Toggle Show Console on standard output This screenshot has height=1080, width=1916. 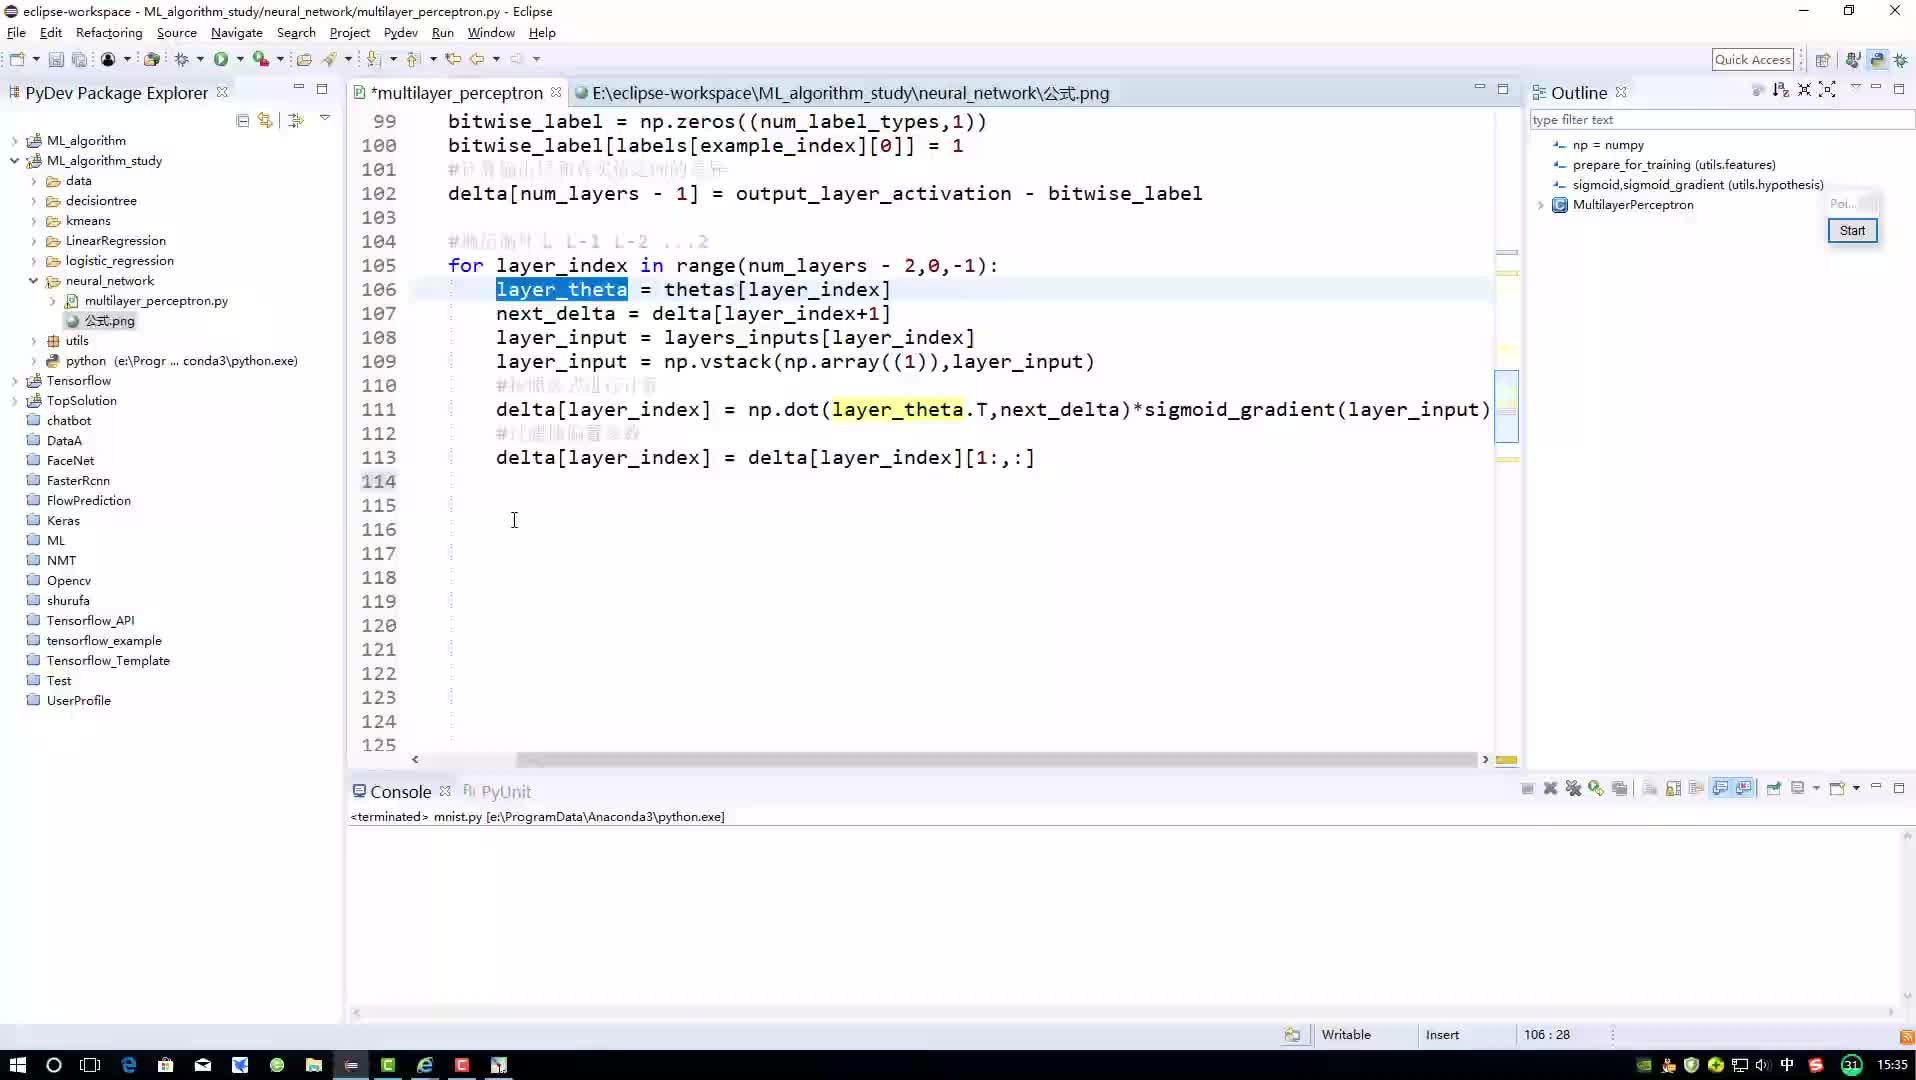(1720, 789)
